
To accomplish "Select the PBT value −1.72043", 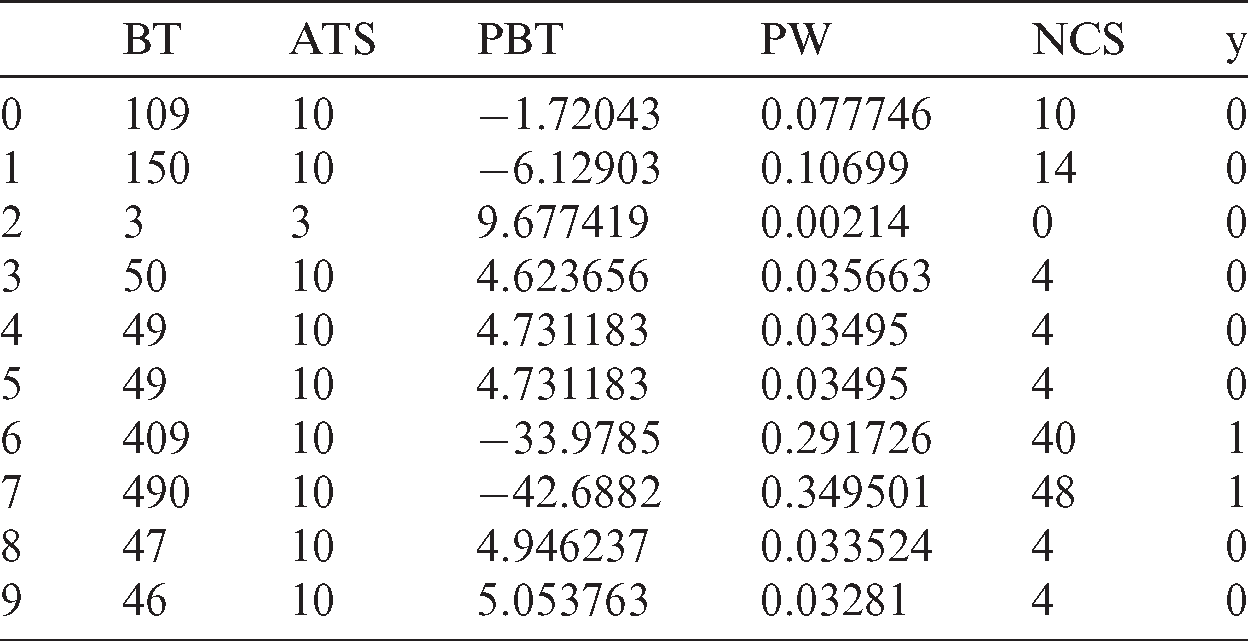I will tap(569, 116).
